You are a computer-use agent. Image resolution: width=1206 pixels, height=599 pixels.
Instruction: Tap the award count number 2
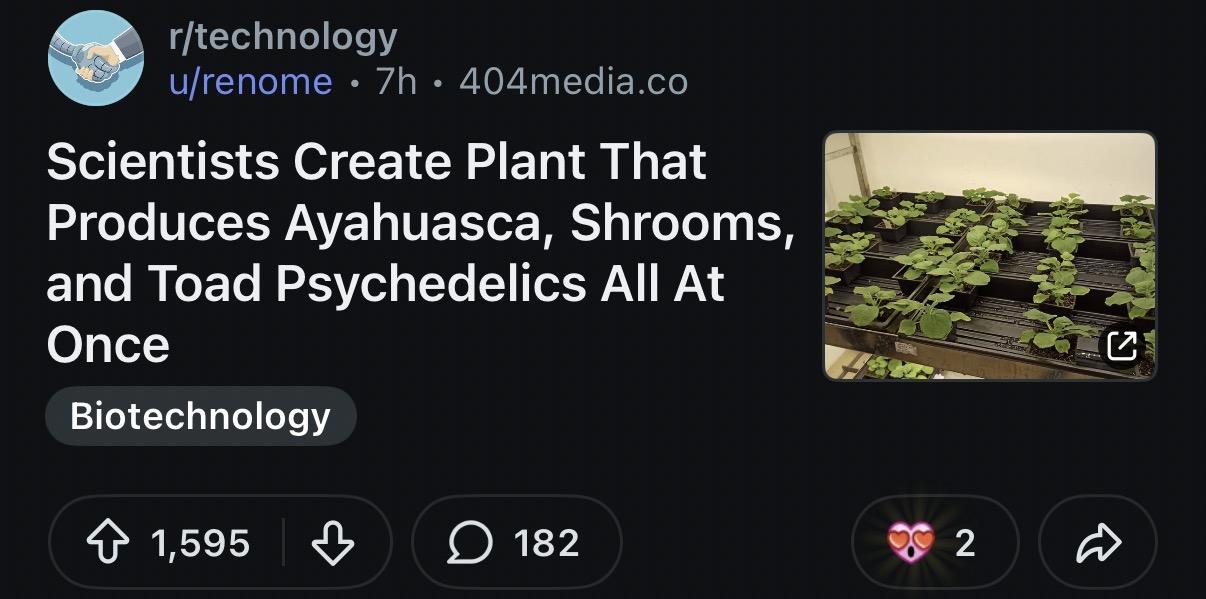[x=965, y=543]
